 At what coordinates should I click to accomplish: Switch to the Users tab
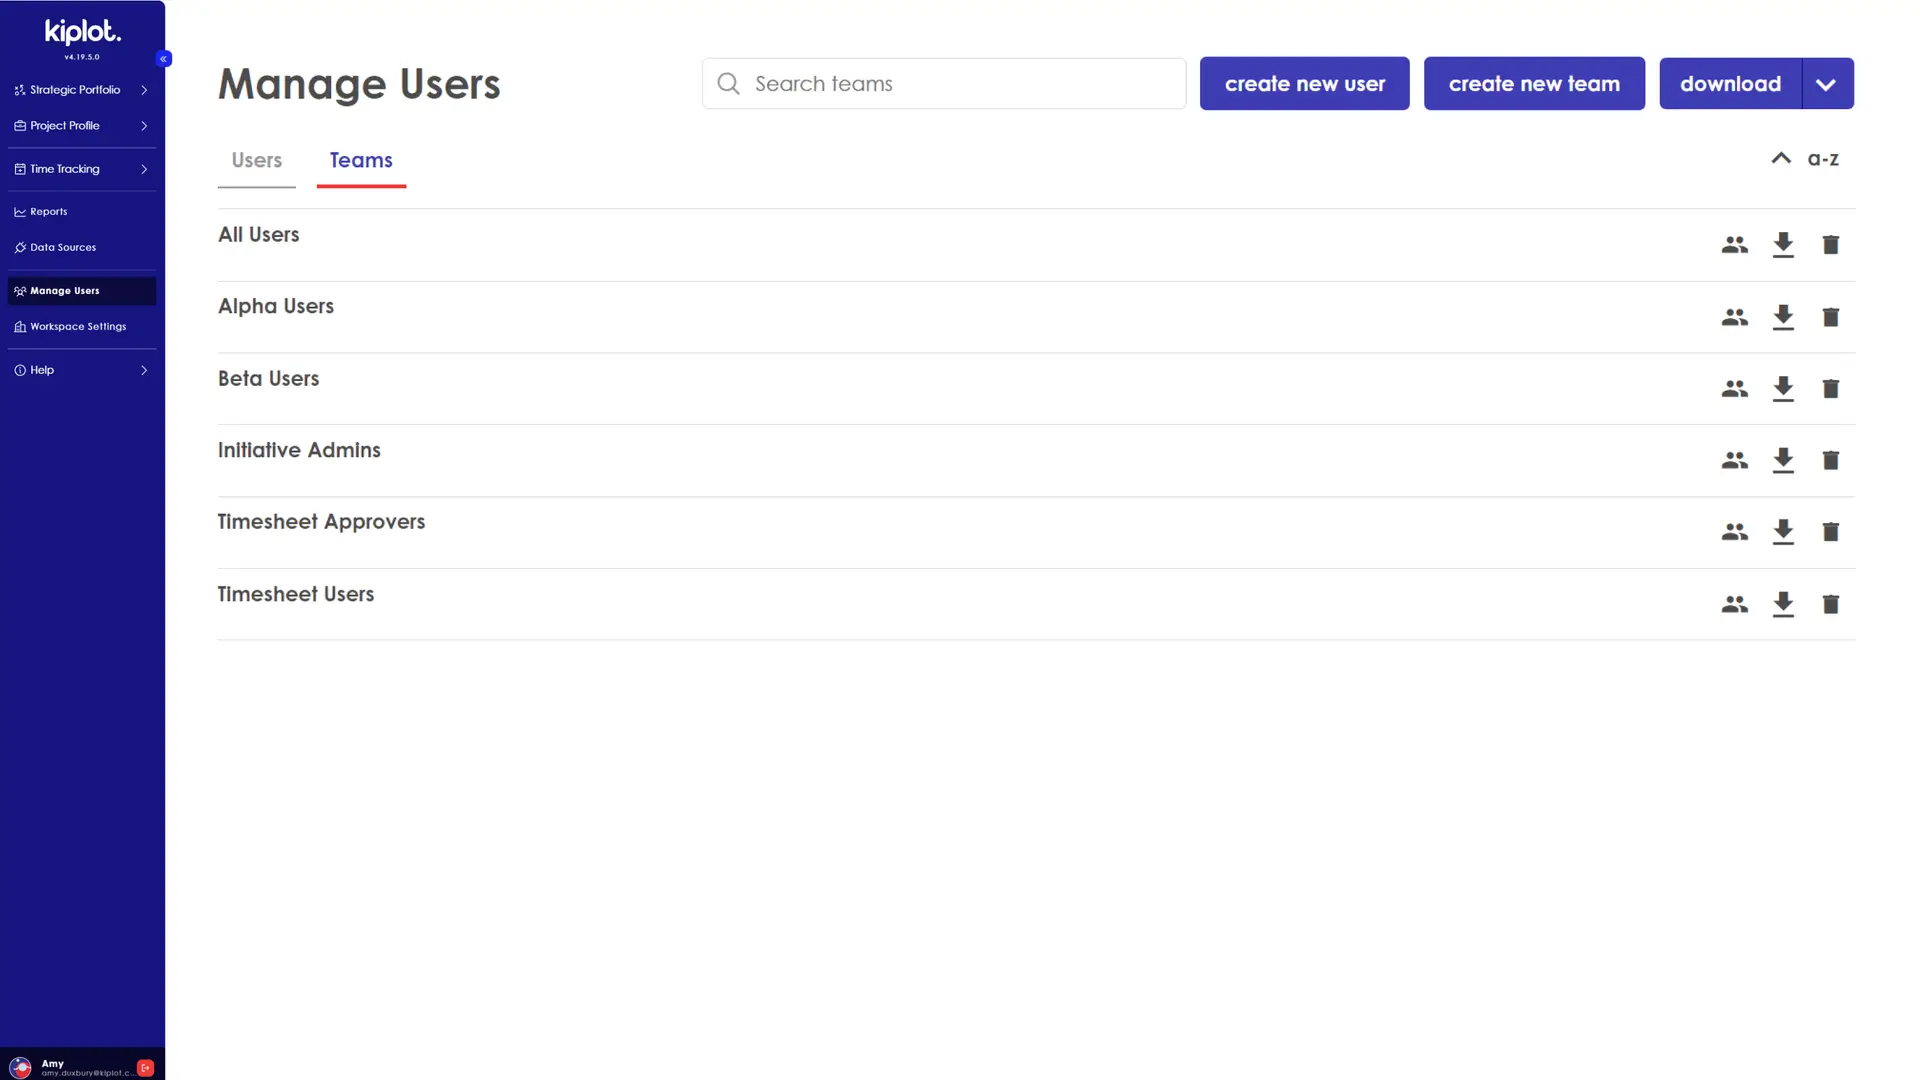tap(256, 160)
